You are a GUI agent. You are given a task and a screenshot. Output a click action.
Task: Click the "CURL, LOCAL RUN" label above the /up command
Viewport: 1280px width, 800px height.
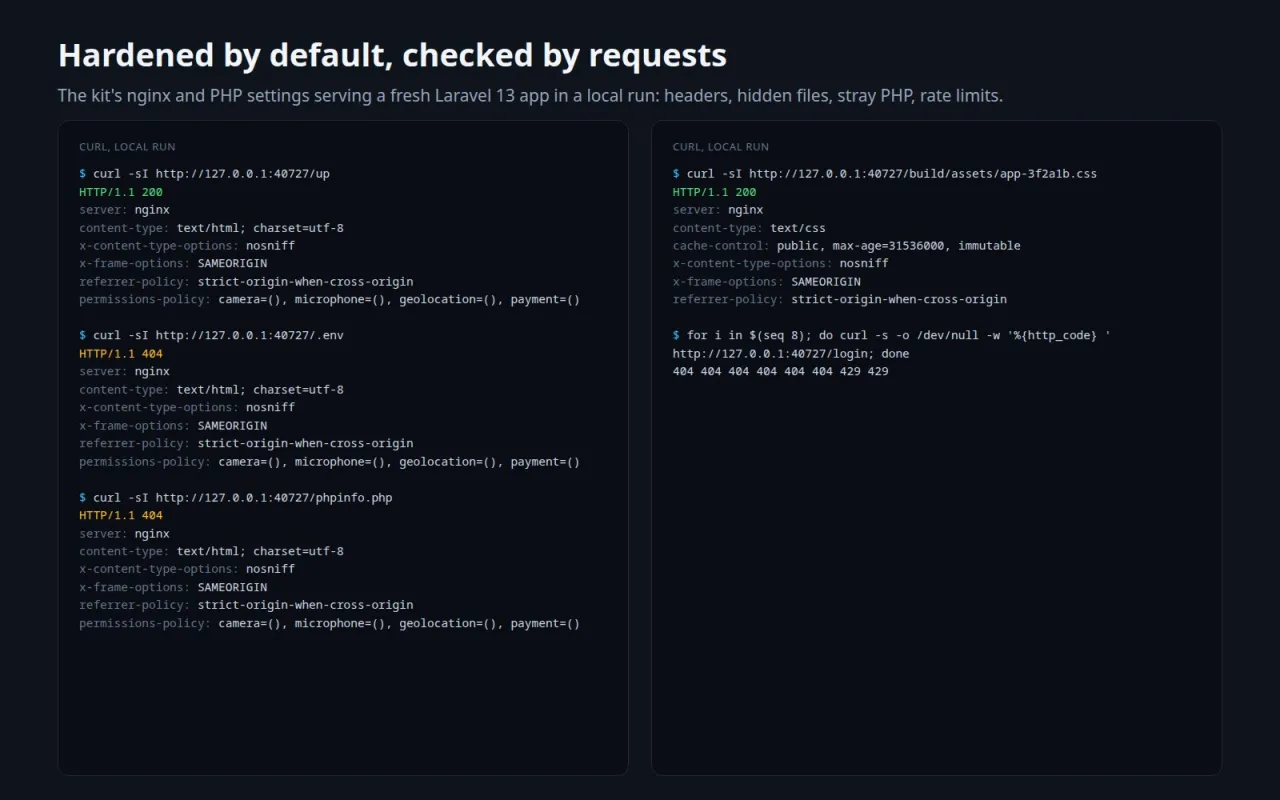coord(127,147)
